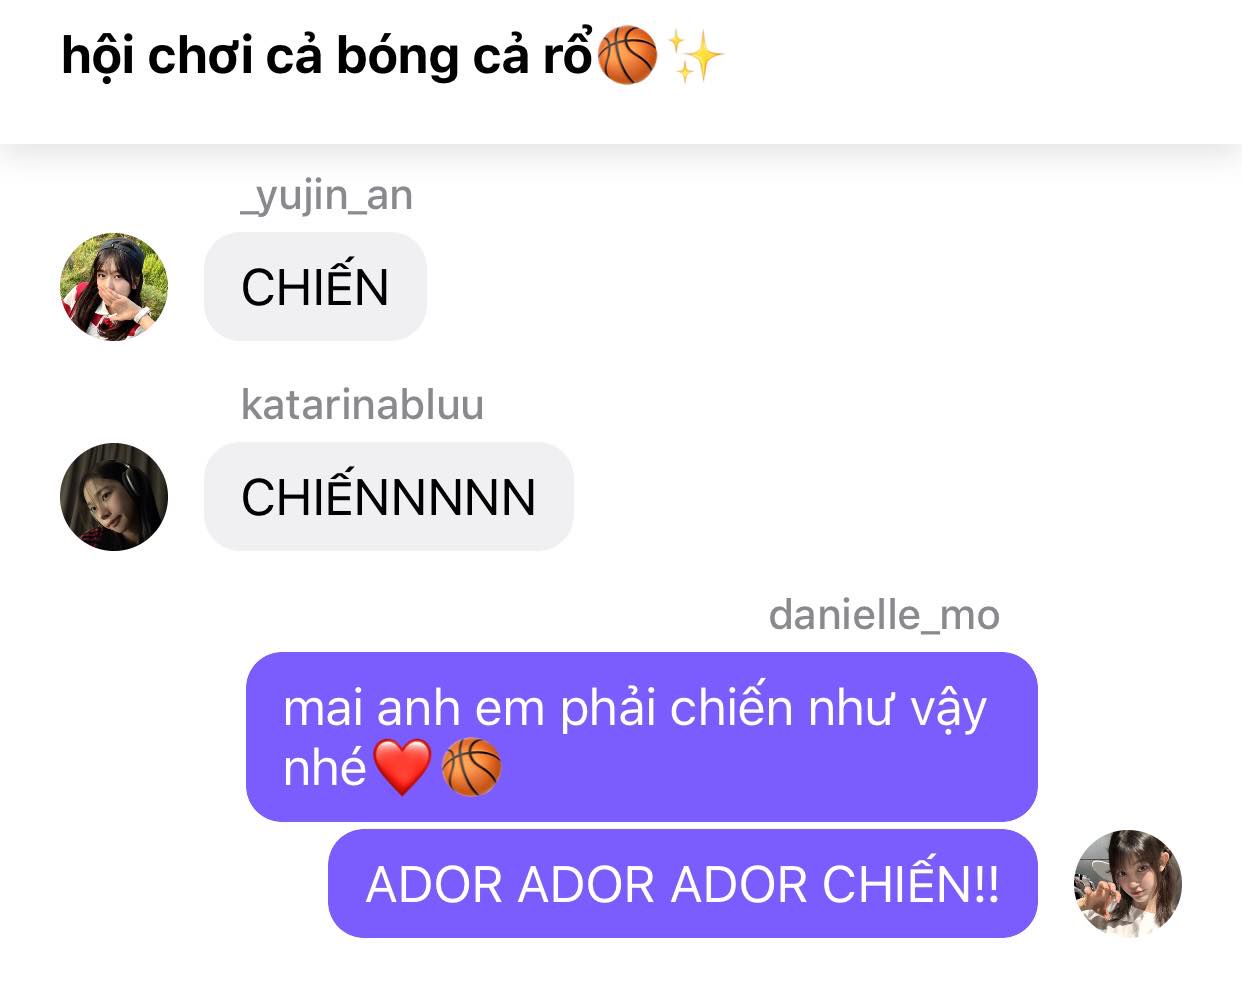
Task: Select the ADOR ADOR ADOR CHIẾN!! bubble
Action: [683, 884]
